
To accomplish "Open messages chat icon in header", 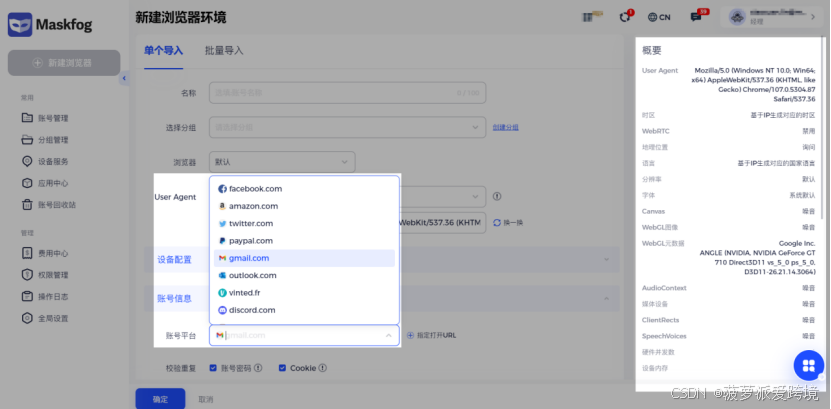I will click(698, 16).
